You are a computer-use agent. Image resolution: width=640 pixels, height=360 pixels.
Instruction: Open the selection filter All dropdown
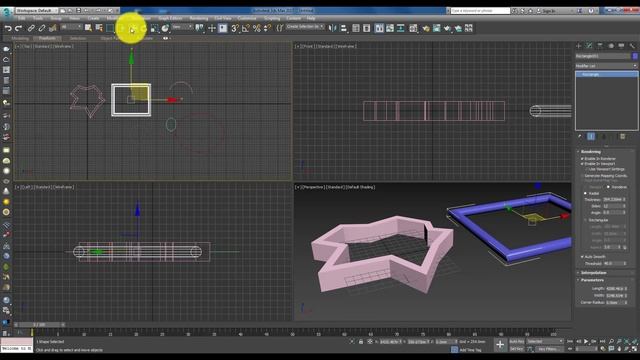point(71,27)
